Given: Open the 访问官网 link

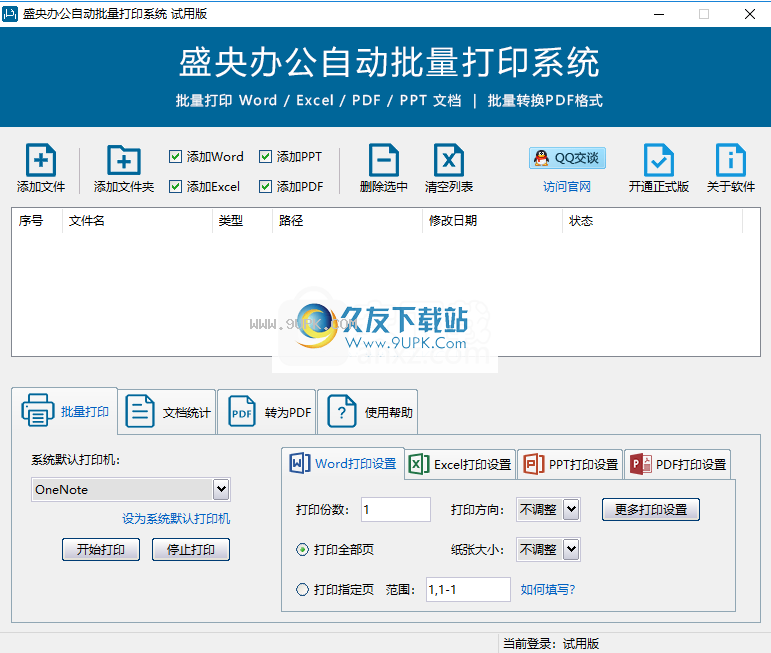Looking at the screenshot, I should click(x=567, y=187).
